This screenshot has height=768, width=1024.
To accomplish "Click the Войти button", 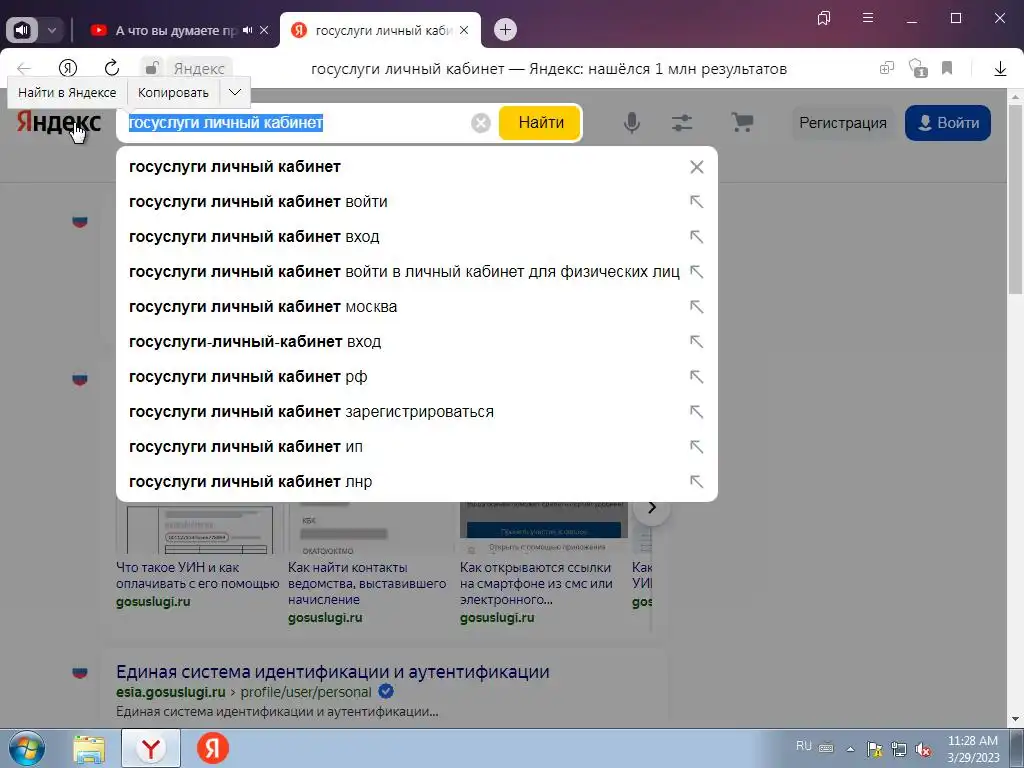I will pos(948,123).
